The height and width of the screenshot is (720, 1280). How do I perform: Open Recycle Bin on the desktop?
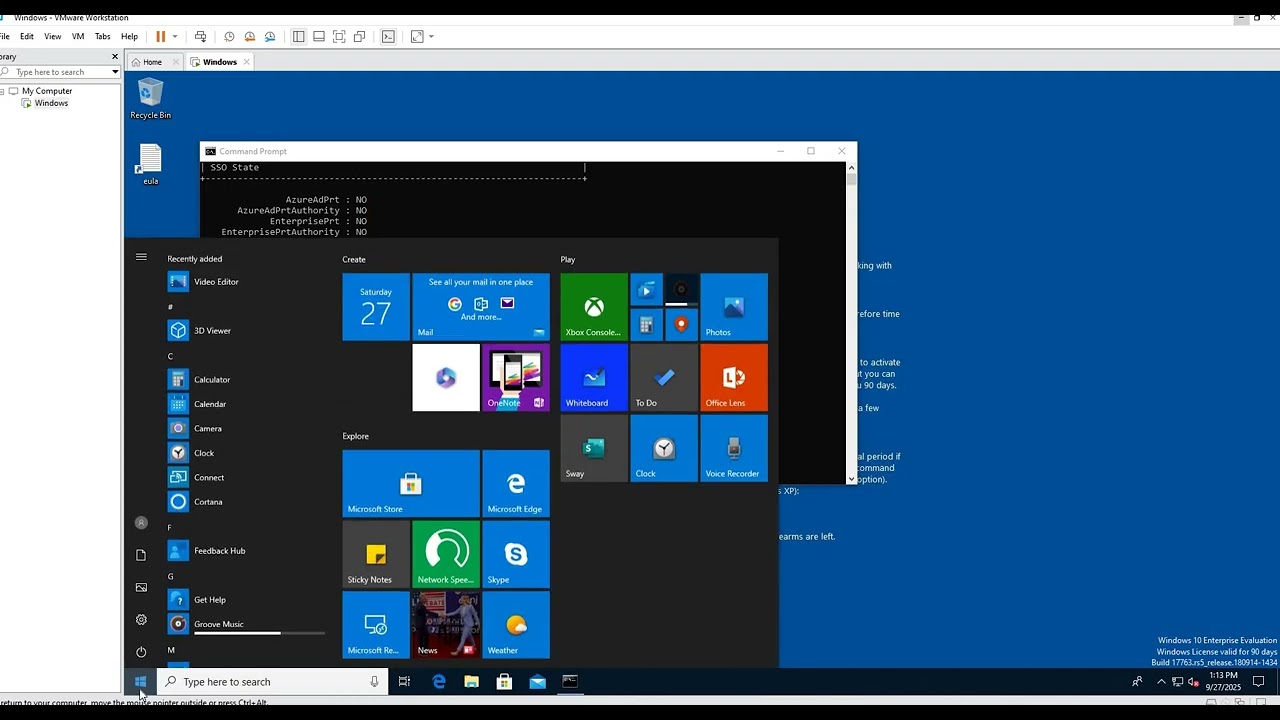point(150,100)
